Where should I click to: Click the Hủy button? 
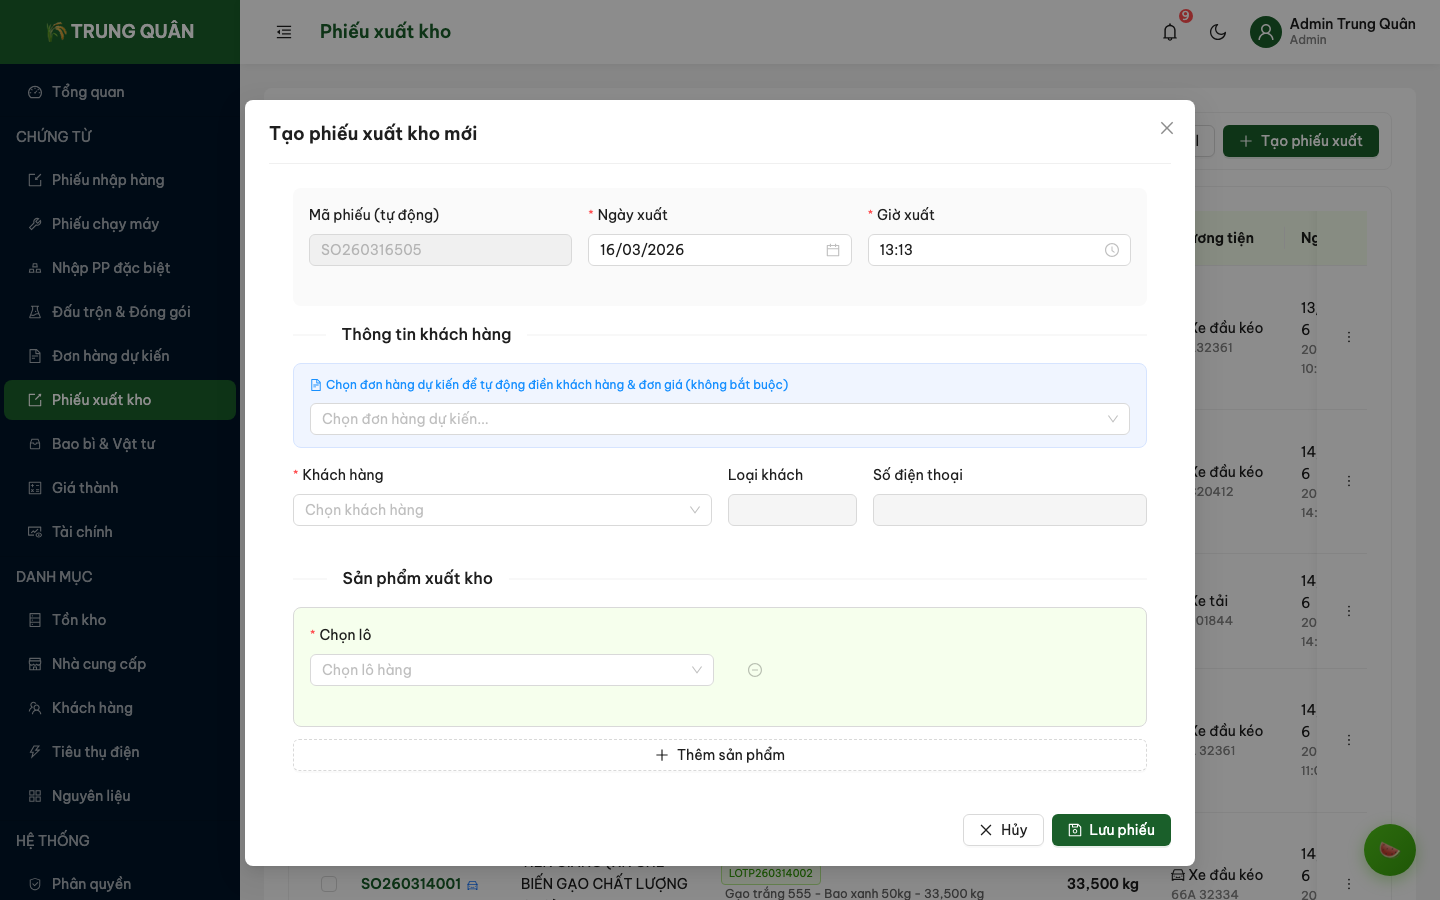point(1003,830)
